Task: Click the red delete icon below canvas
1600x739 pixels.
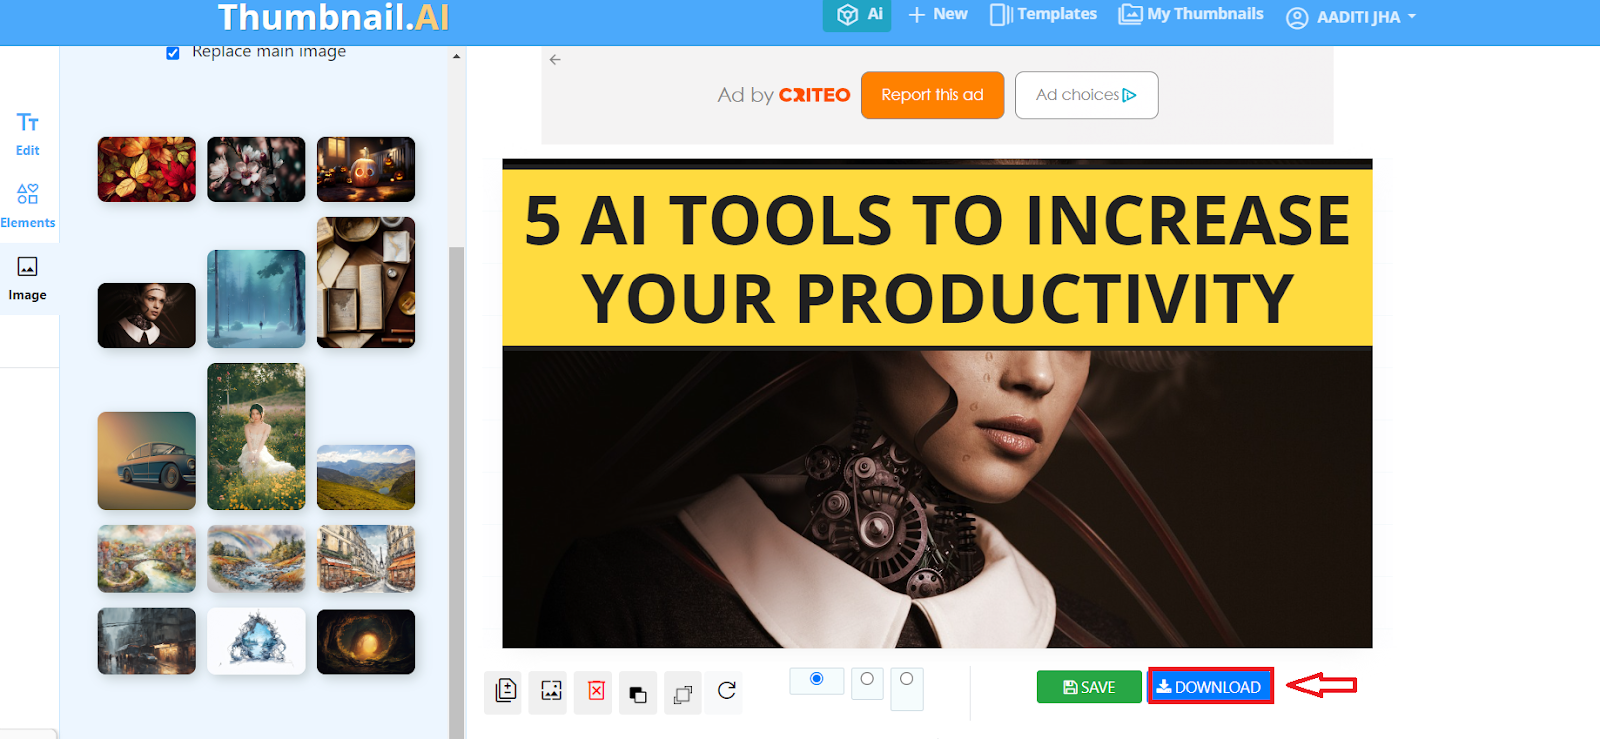Action: point(596,691)
